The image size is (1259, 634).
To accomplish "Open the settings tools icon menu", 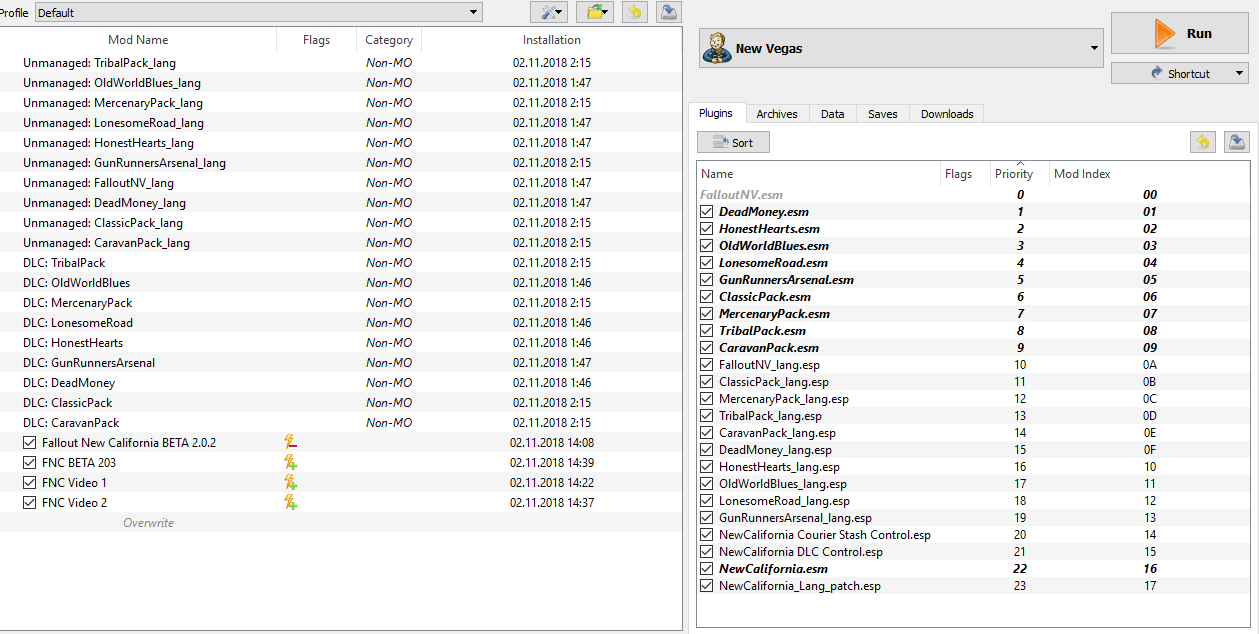I will [549, 12].
